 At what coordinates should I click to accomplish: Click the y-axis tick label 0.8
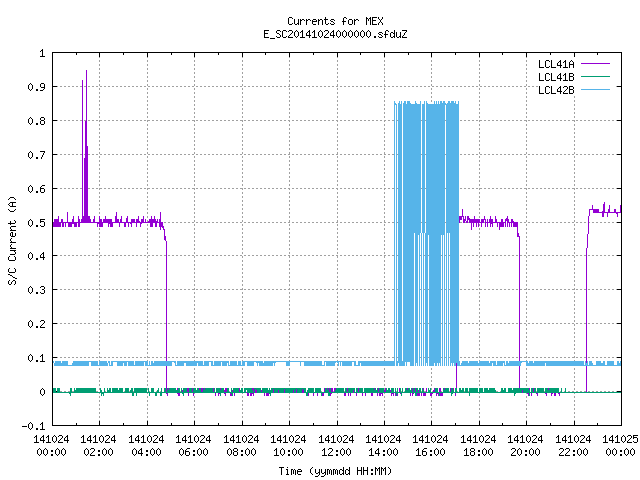point(36,121)
